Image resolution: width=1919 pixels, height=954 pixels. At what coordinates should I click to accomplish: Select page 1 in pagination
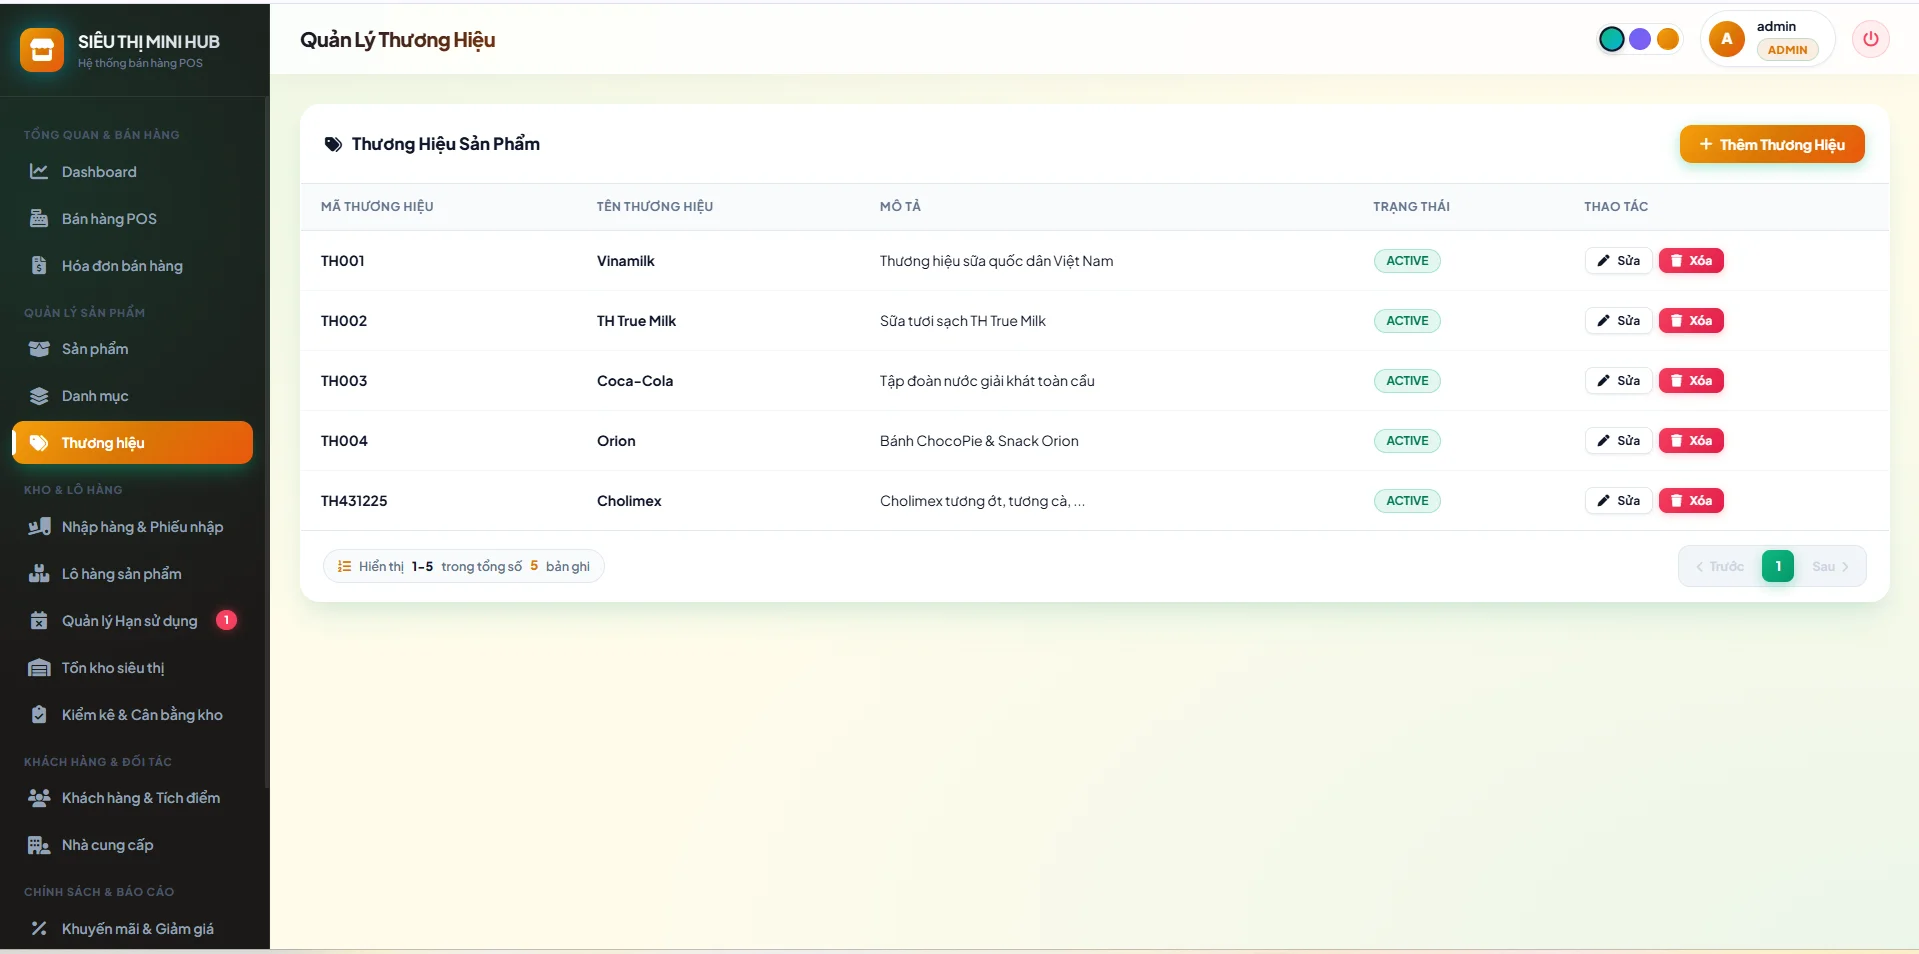point(1778,566)
